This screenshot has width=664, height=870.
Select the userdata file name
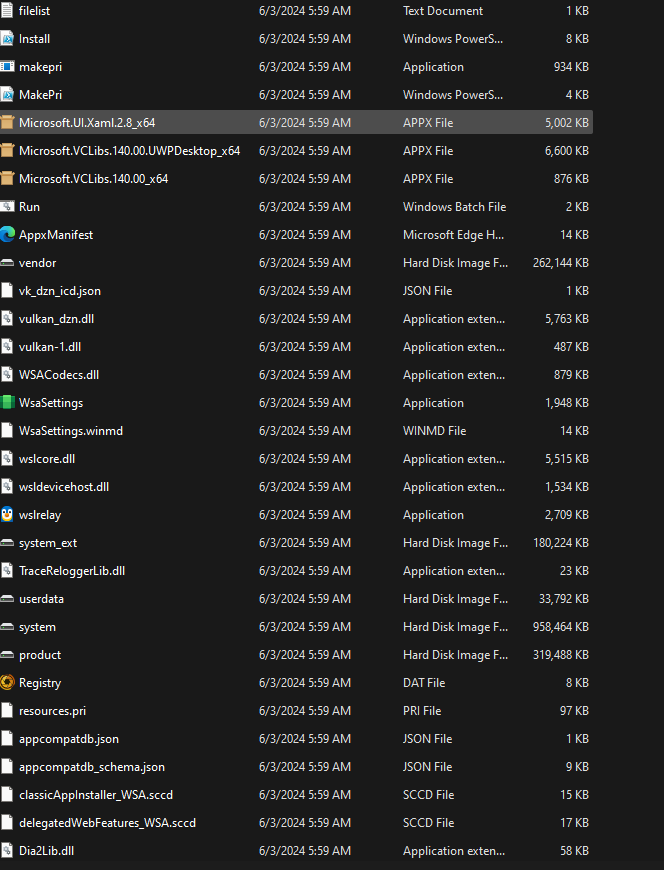tap(42, 599)
